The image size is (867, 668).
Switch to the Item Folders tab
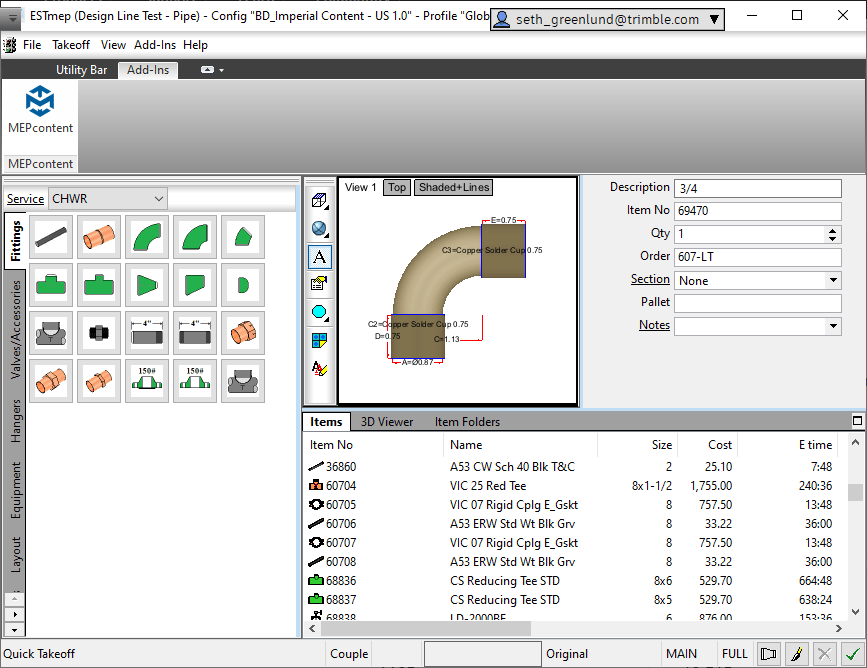click(x=467, y=422)
